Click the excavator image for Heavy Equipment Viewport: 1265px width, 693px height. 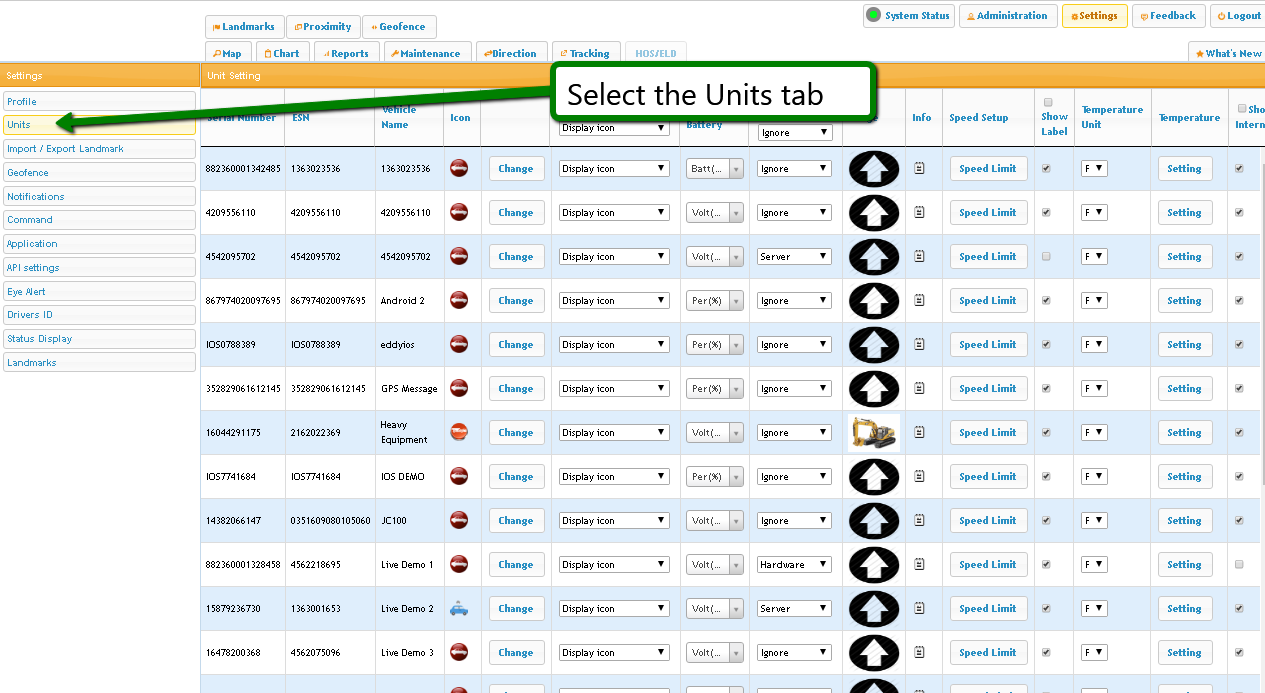pyautogui.click(x=873, y=433)
